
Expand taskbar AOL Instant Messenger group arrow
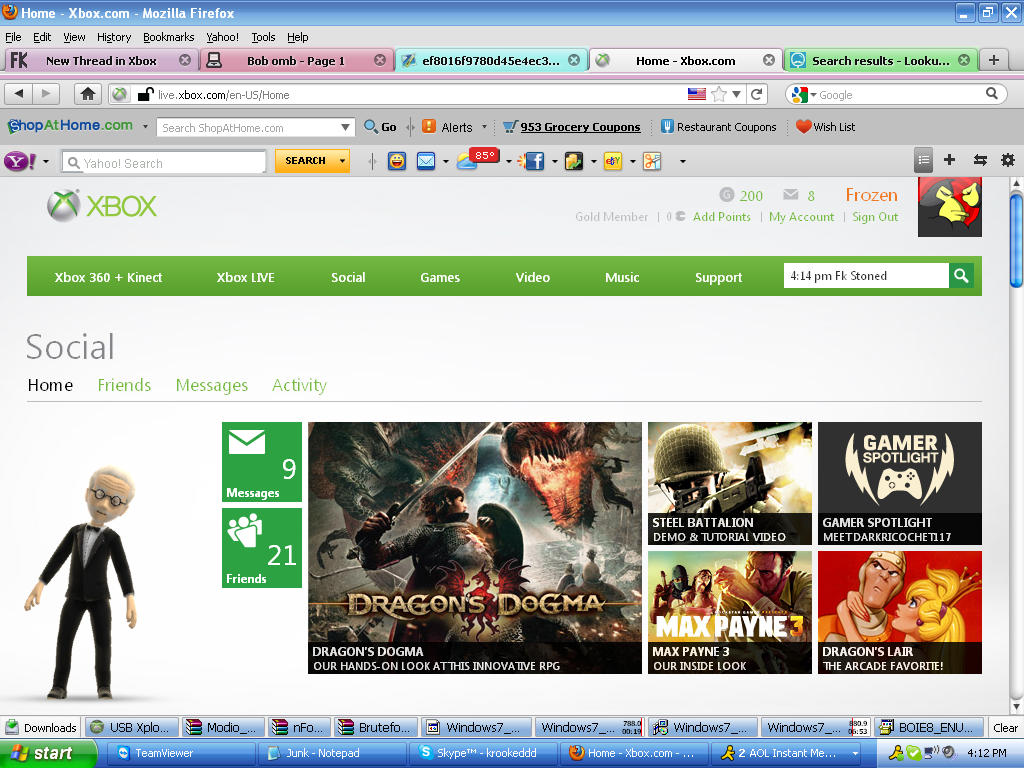pyautogui.click(x=855, y=754)
